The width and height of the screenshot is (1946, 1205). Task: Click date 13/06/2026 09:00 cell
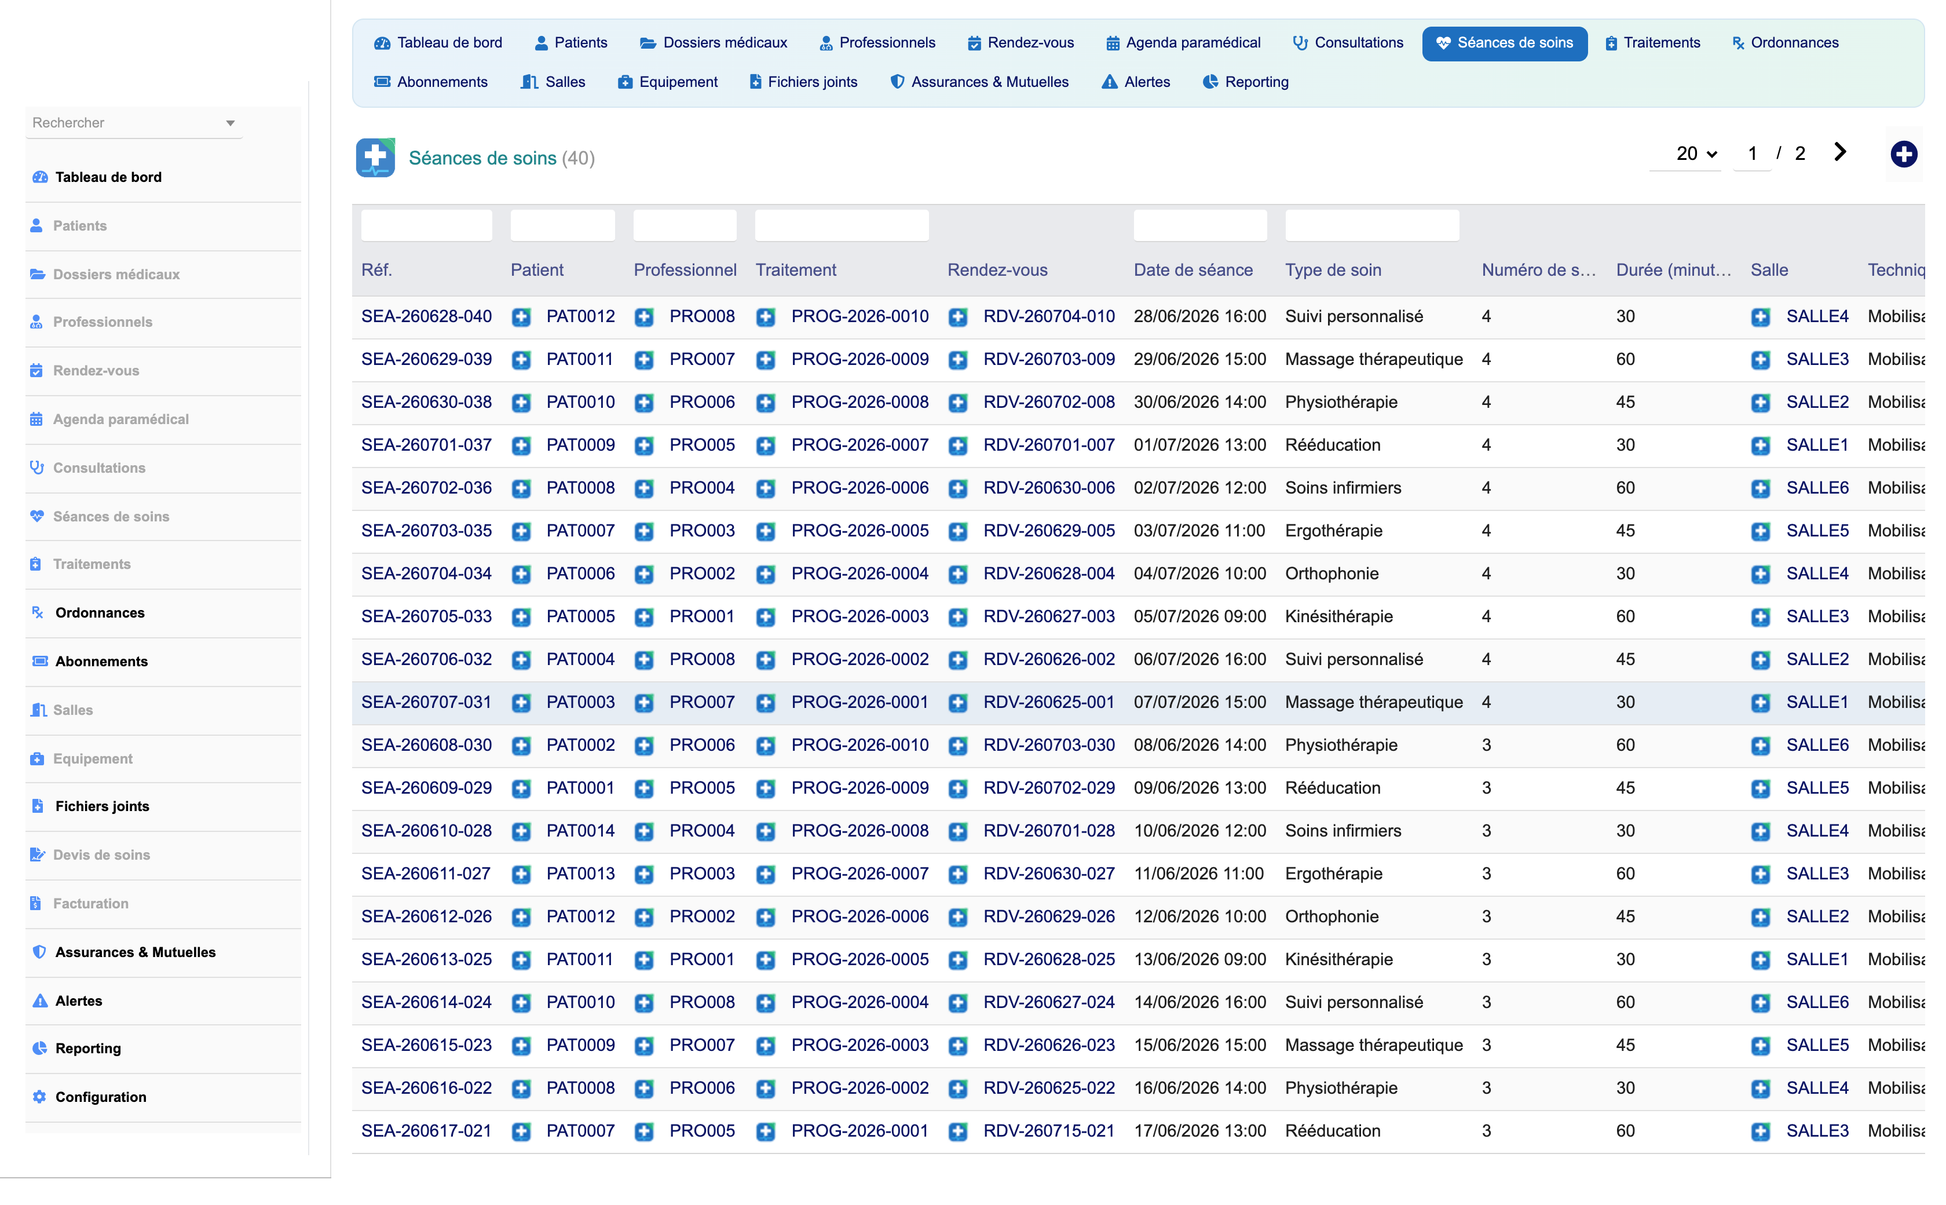point(1200,960)
